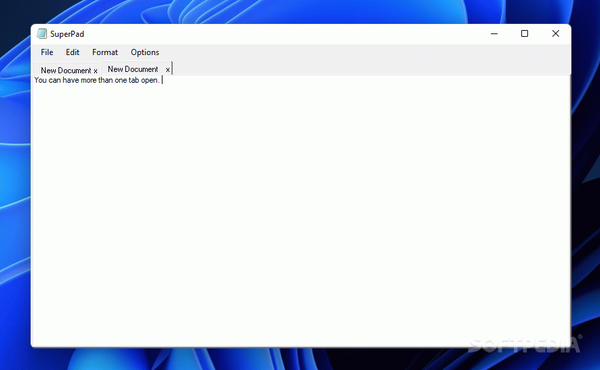Open the Options menu
The image size is (600, 370).
coord(145,52)
